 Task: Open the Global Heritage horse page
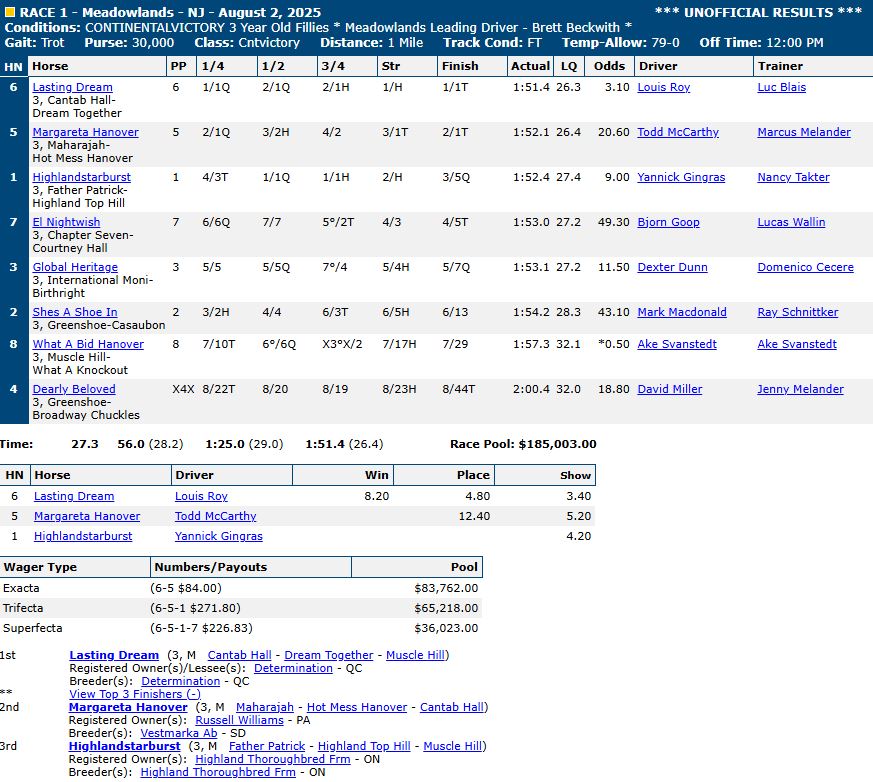(75, 268)
